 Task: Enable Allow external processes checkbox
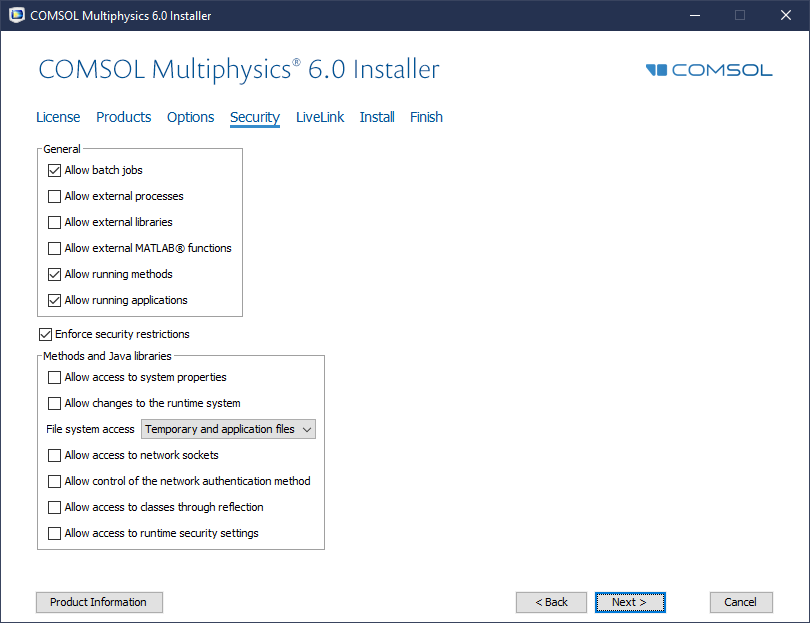coord(55,196)
